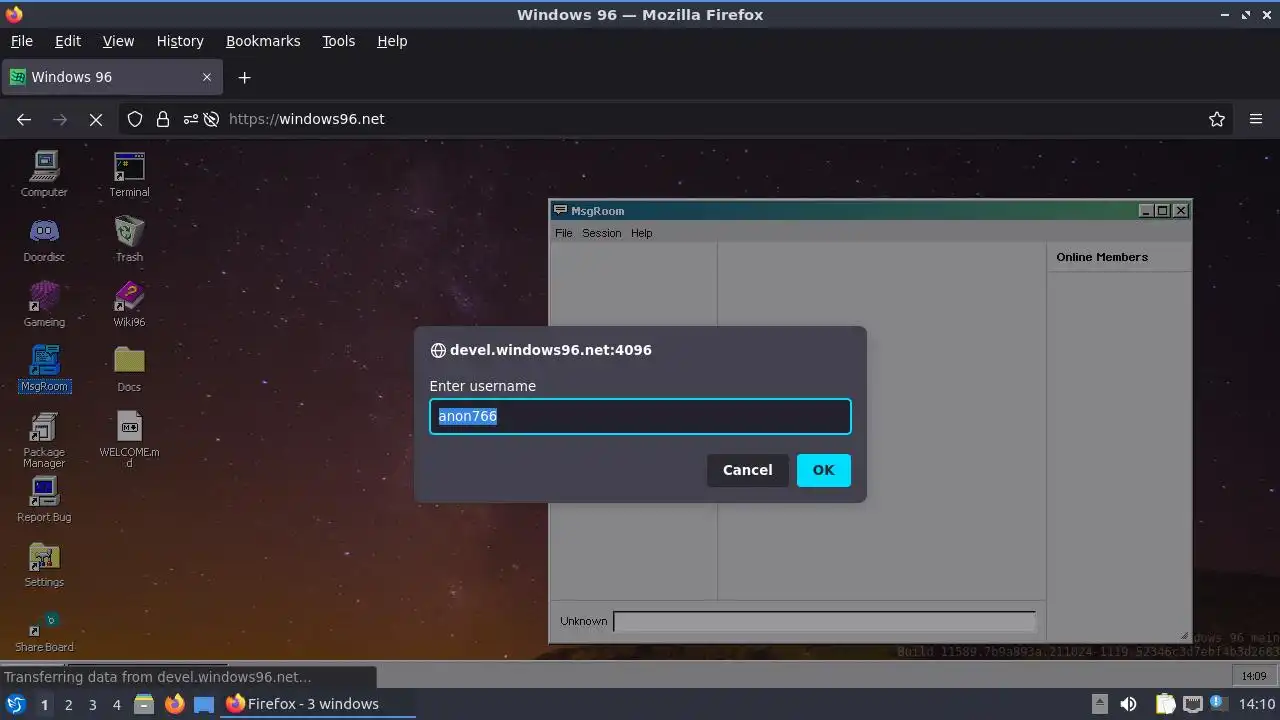Click Cancel in username dialog
Image resolution: width=1280 pixels, height=720 pixels.
click(747, 470)
